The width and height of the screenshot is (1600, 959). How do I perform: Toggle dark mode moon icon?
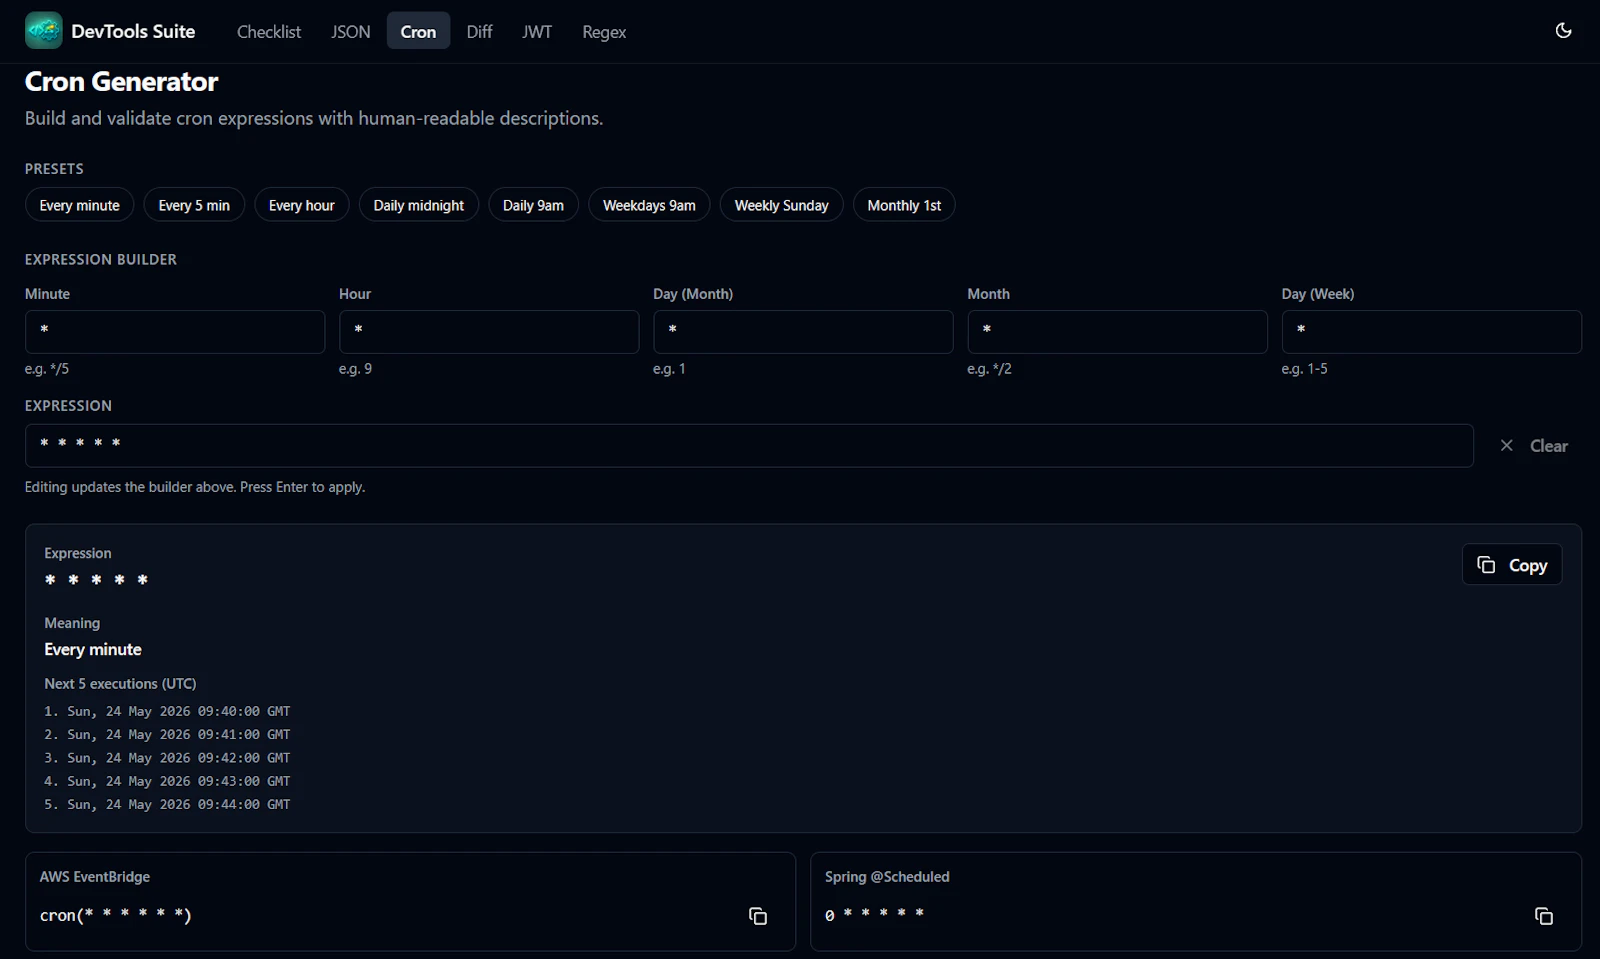pos(1563,31)
